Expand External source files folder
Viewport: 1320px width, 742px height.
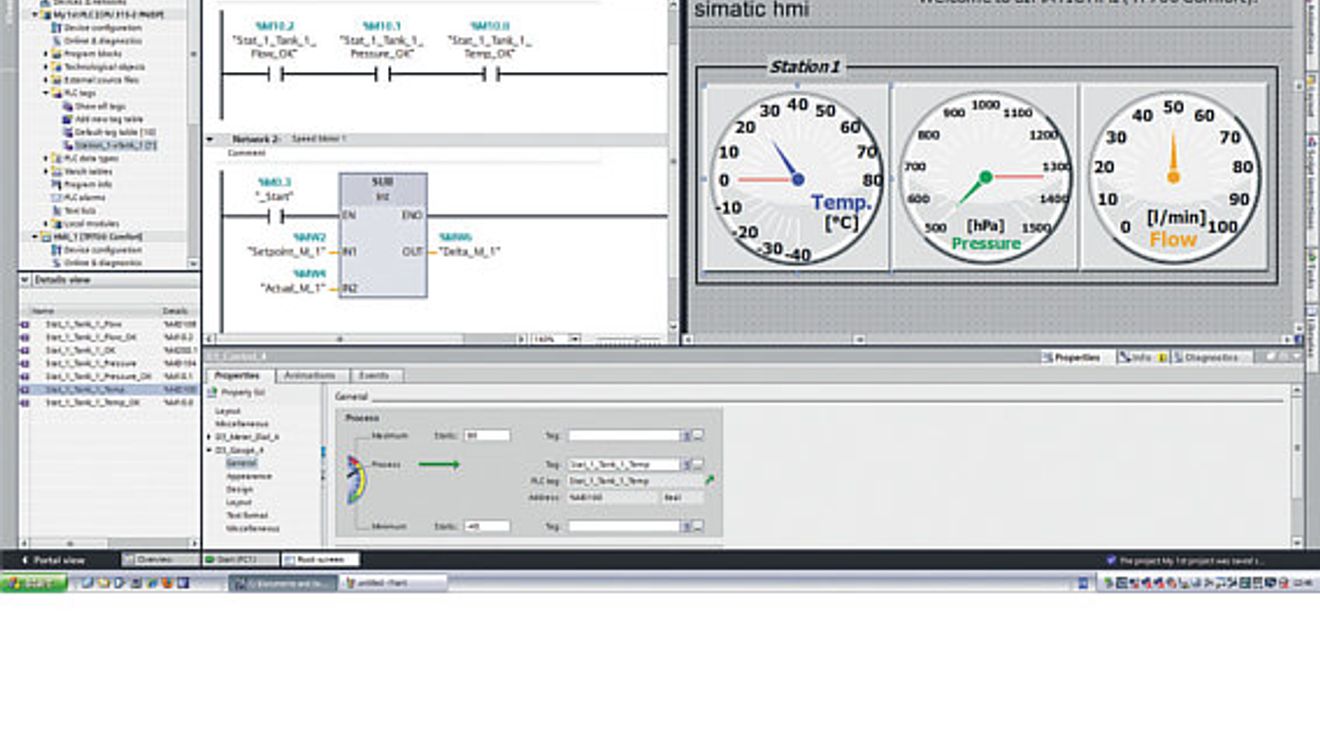point(46,80)
